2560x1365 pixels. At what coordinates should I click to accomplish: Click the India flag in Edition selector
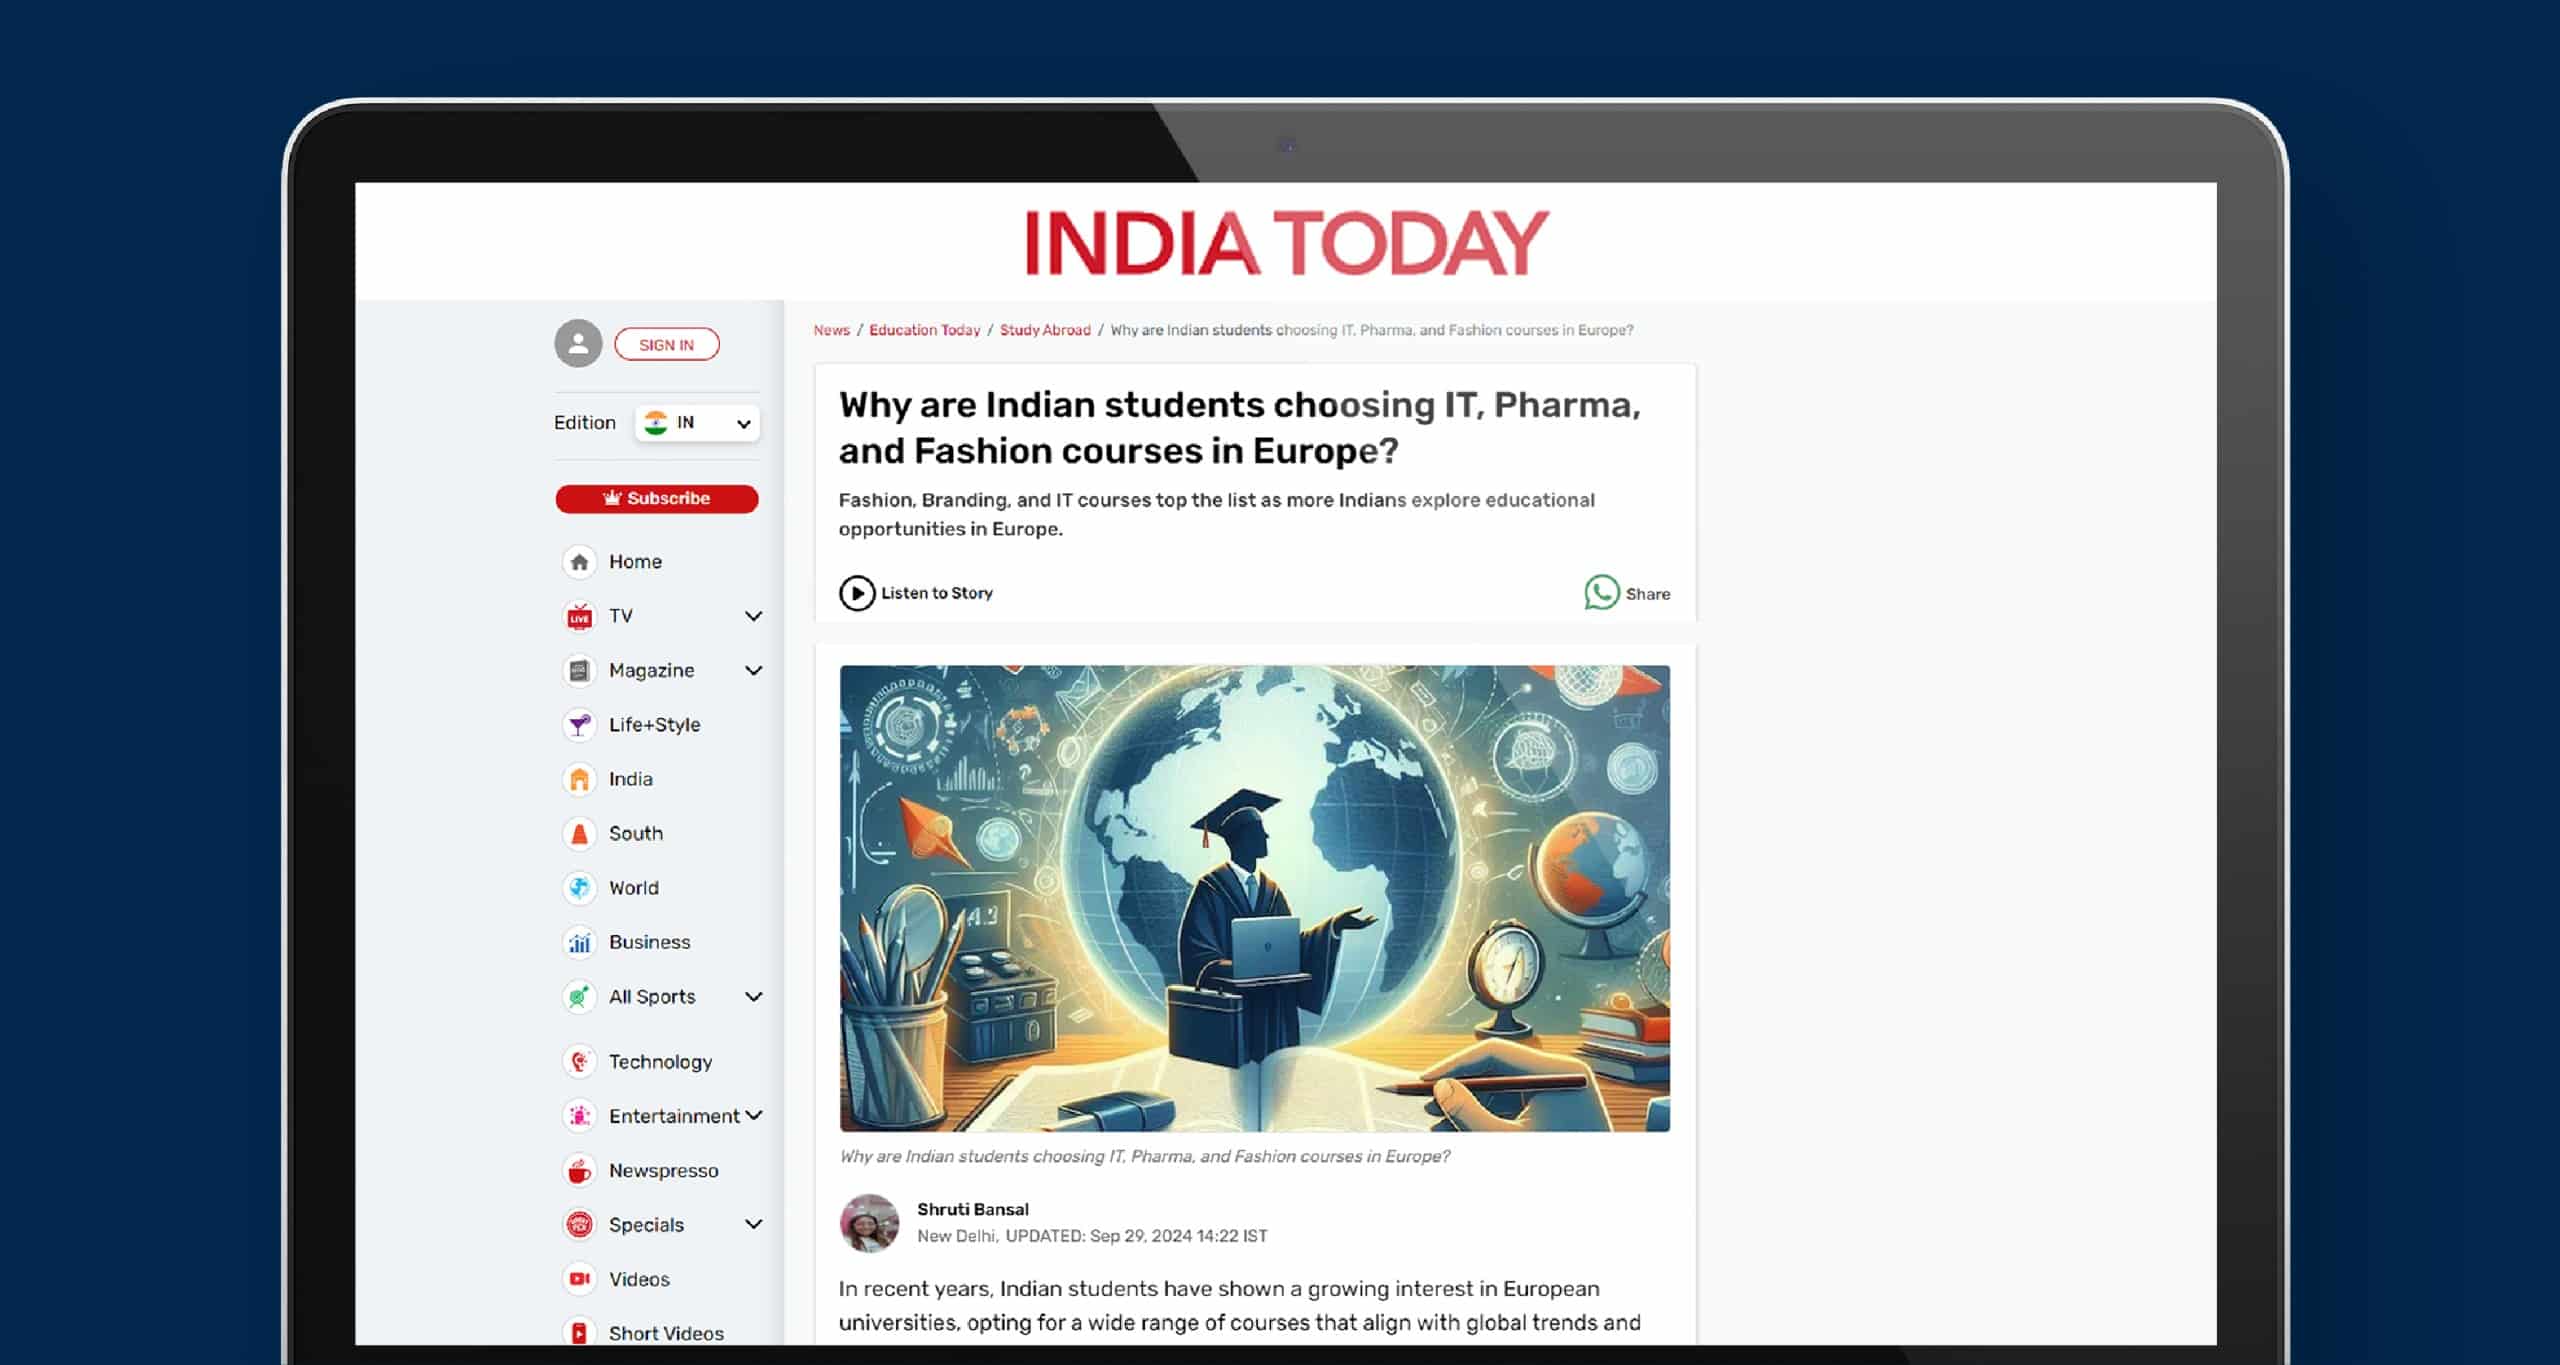pyautogui.click(x=656, y=423)
